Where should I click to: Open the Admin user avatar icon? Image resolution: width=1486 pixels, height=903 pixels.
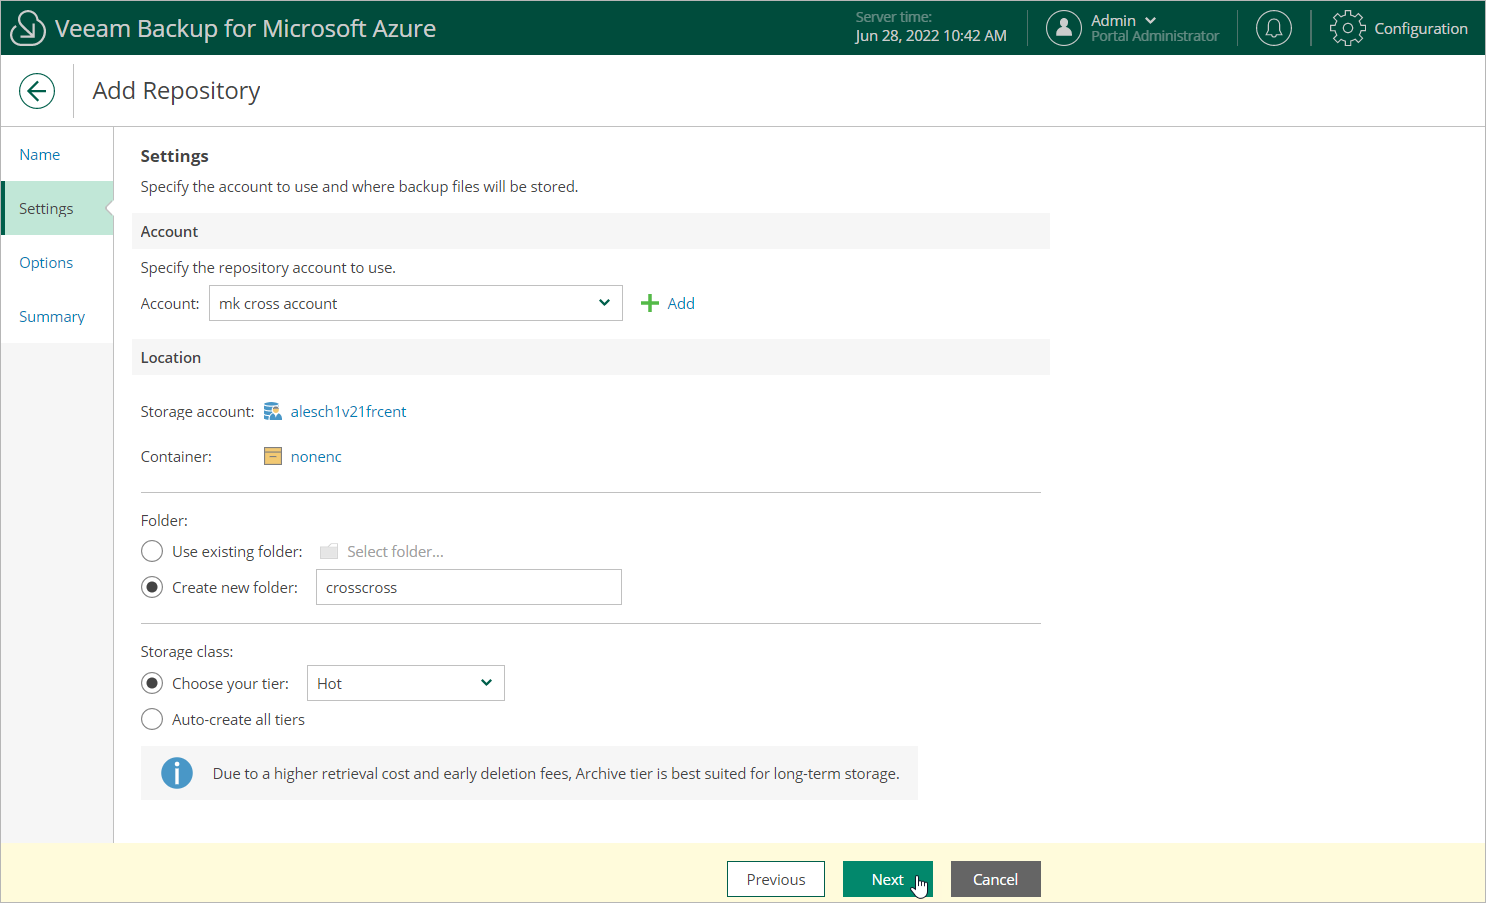tap(1064, 28)
